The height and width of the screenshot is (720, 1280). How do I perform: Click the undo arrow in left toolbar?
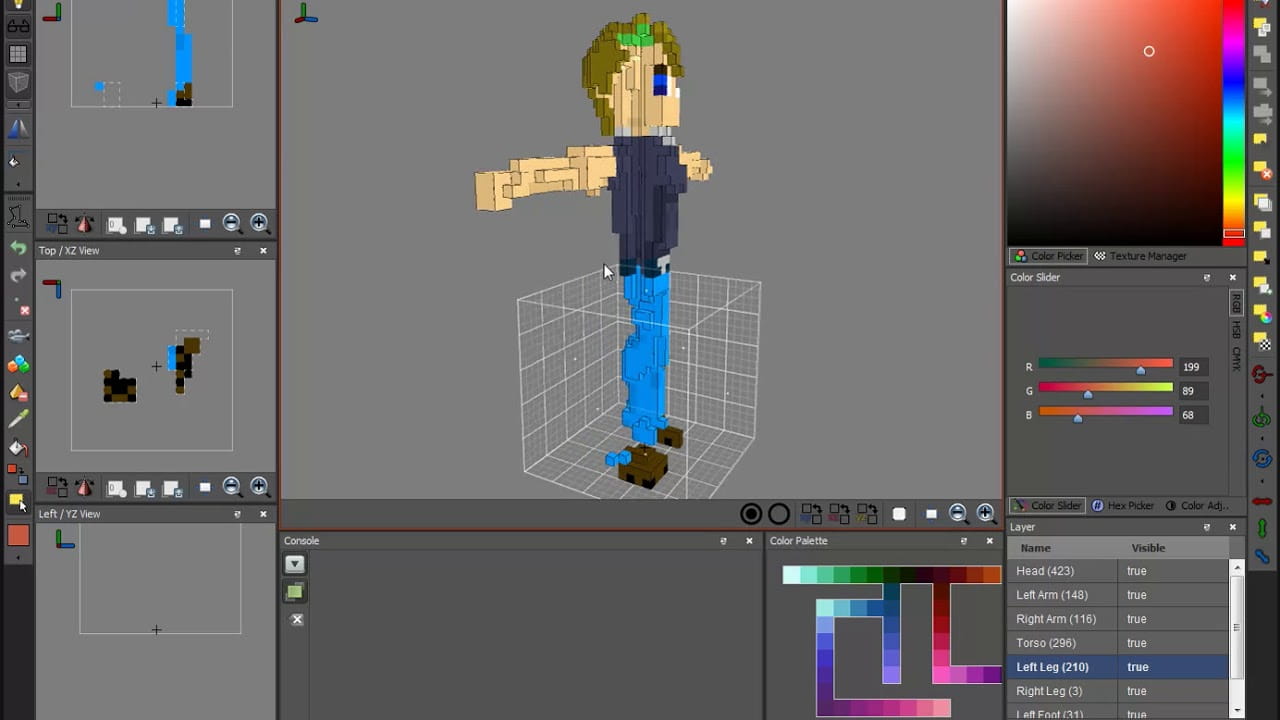click(x=18, y=247)
